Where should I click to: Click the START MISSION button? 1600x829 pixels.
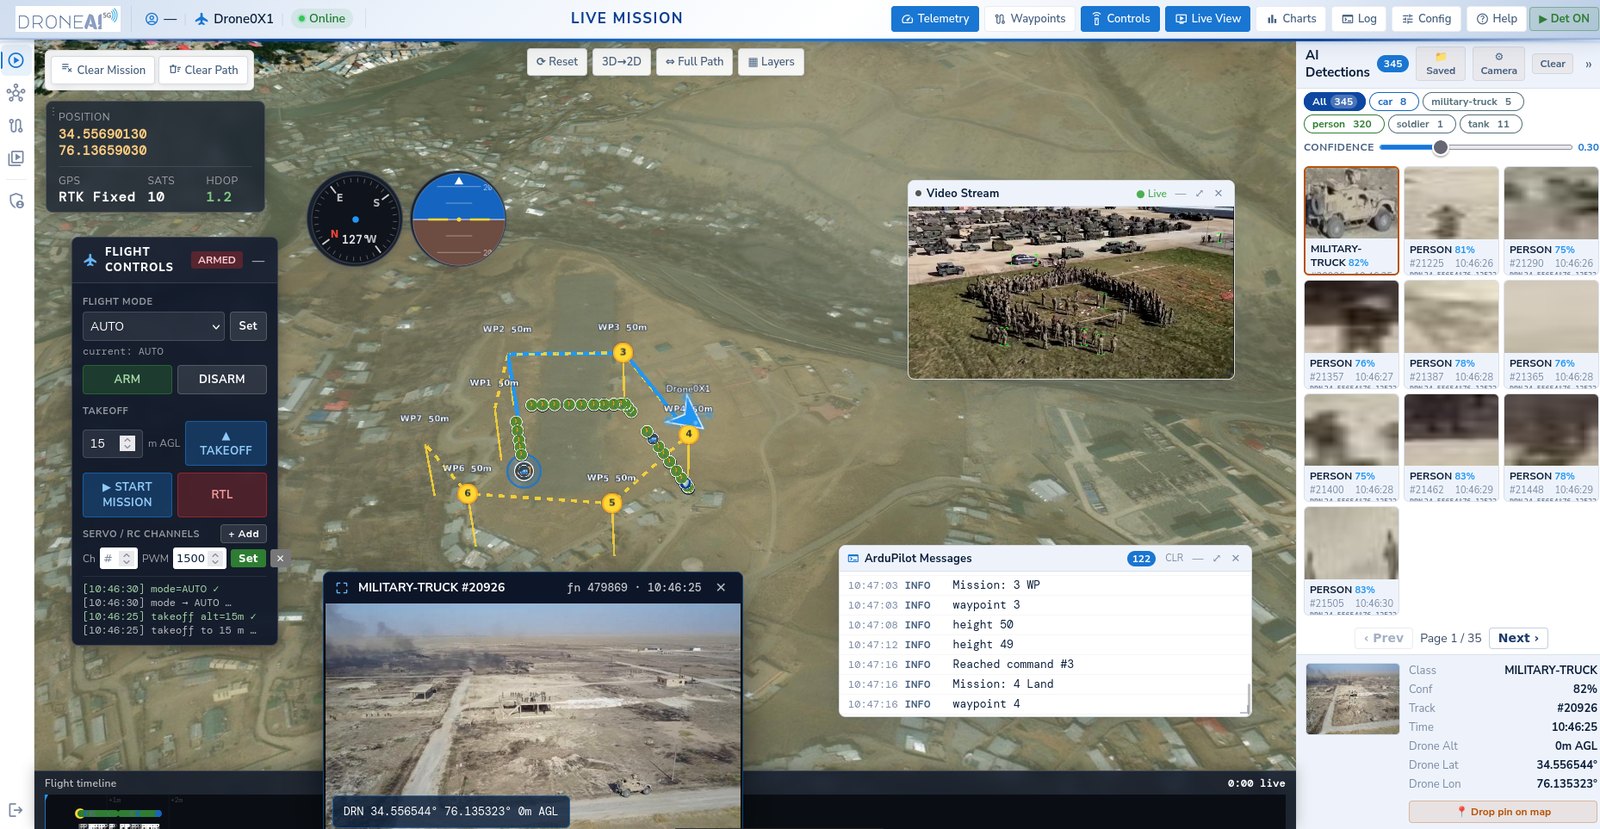(127, 494)
